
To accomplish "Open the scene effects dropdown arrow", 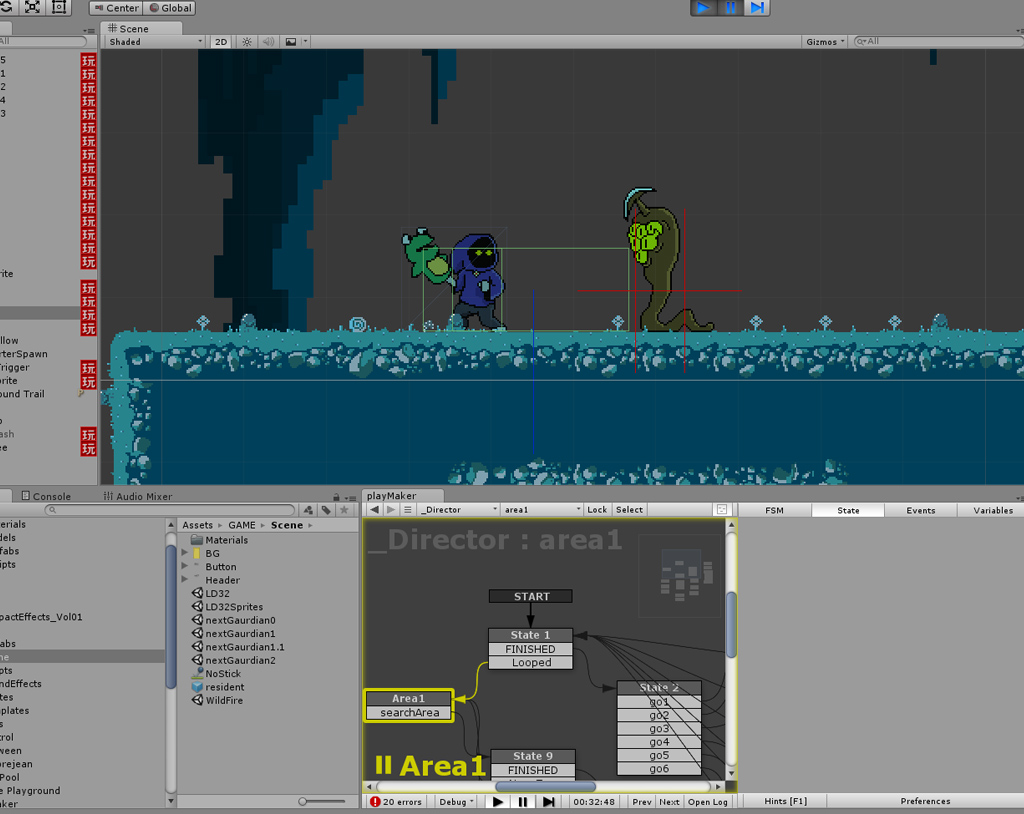I will pyautogui.click(x=305, y=42).
